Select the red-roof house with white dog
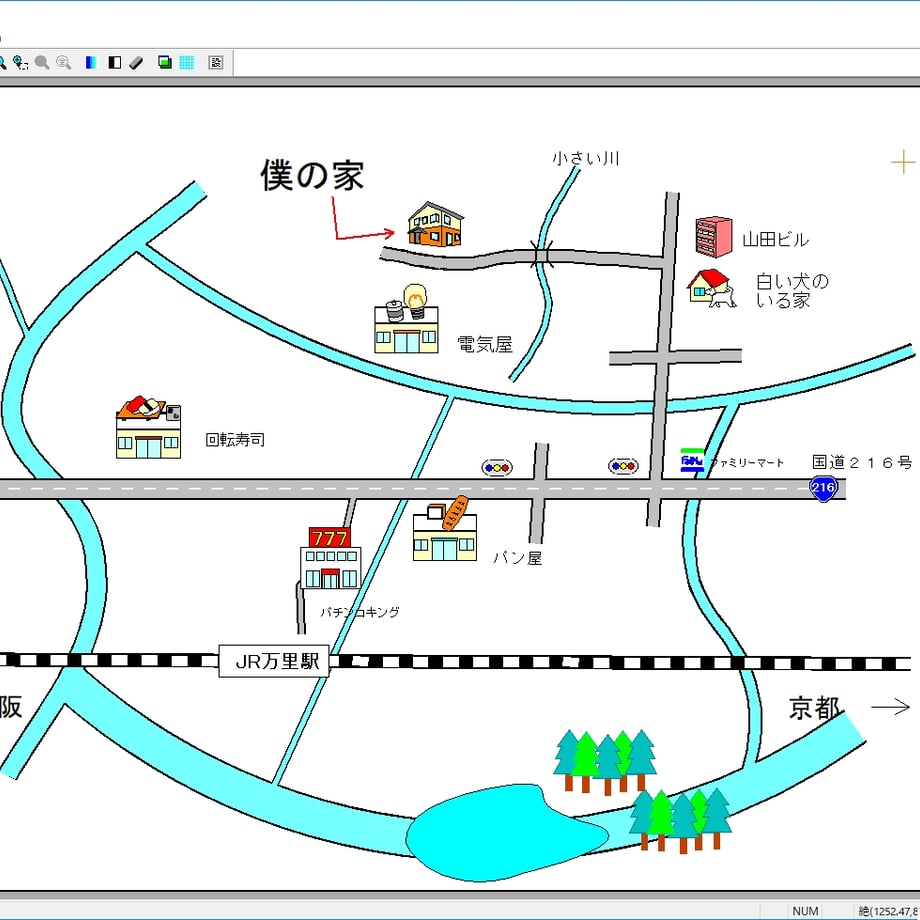Screen dimensions: 920x920 point(712,289)
